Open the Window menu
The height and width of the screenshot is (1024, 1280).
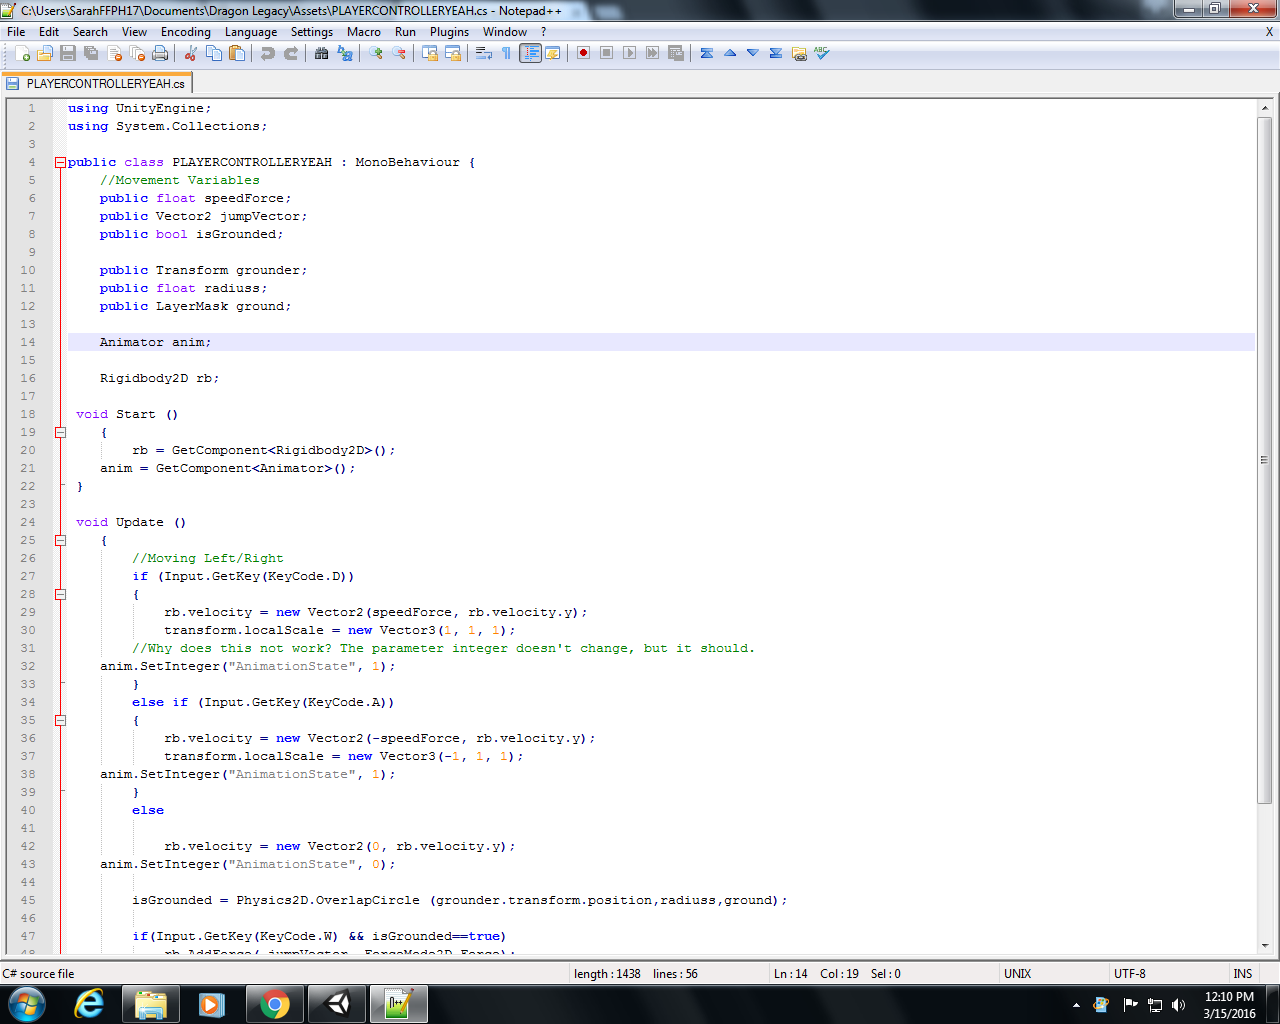[x=505, y=32]
